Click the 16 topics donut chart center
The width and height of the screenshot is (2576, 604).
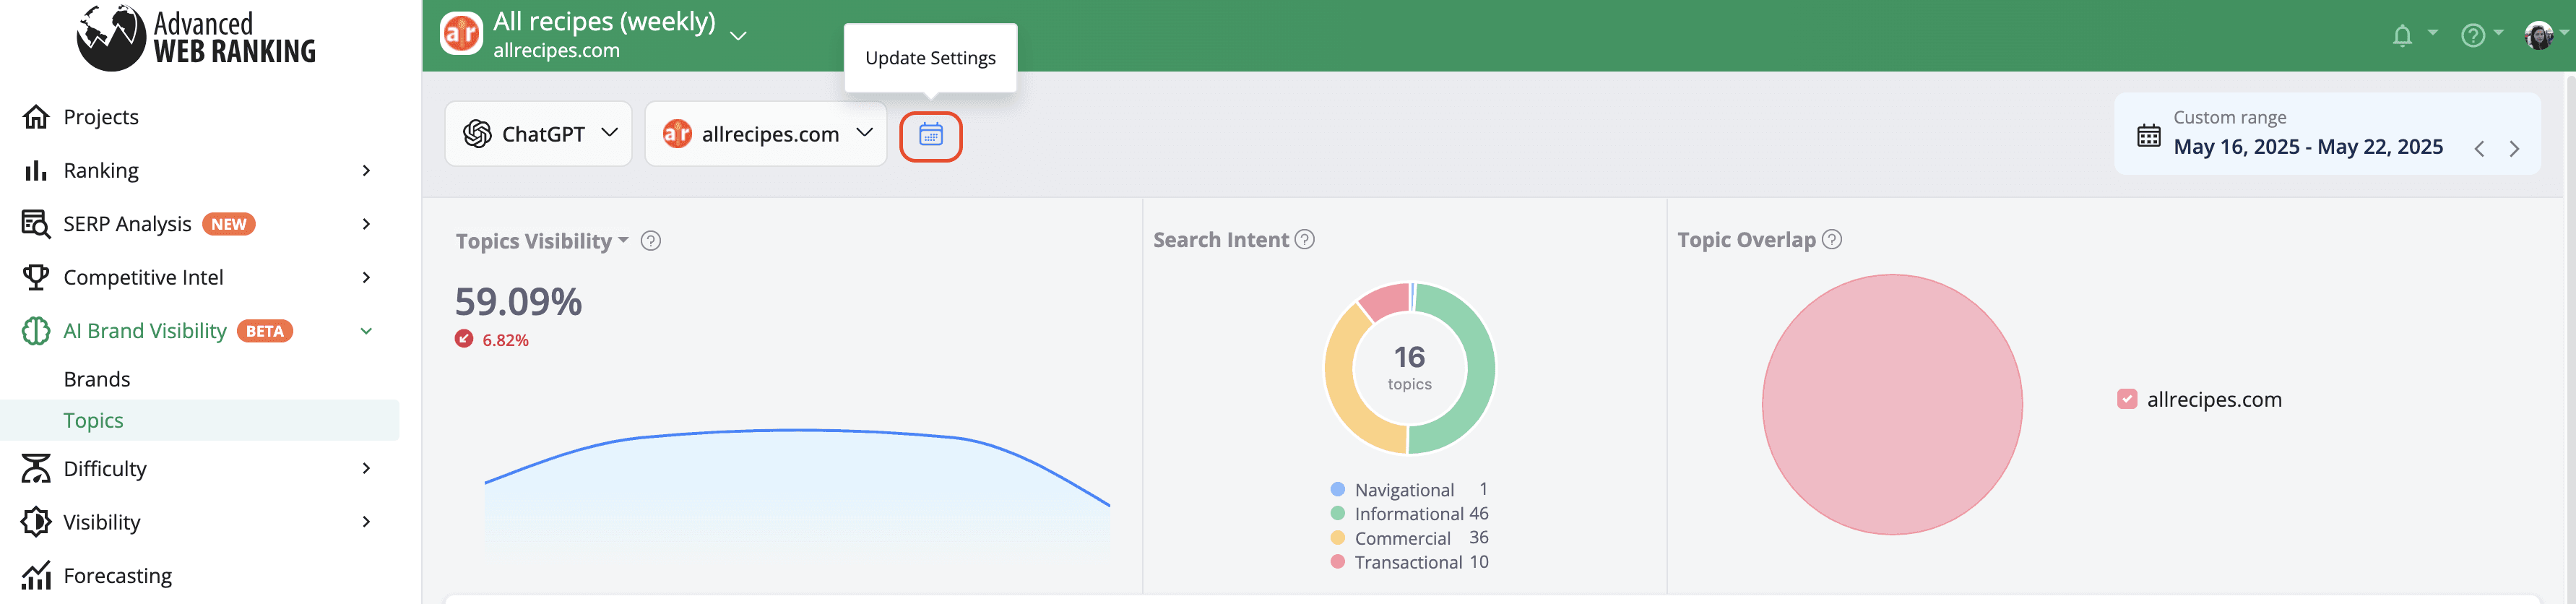[x=1409, y=368]
